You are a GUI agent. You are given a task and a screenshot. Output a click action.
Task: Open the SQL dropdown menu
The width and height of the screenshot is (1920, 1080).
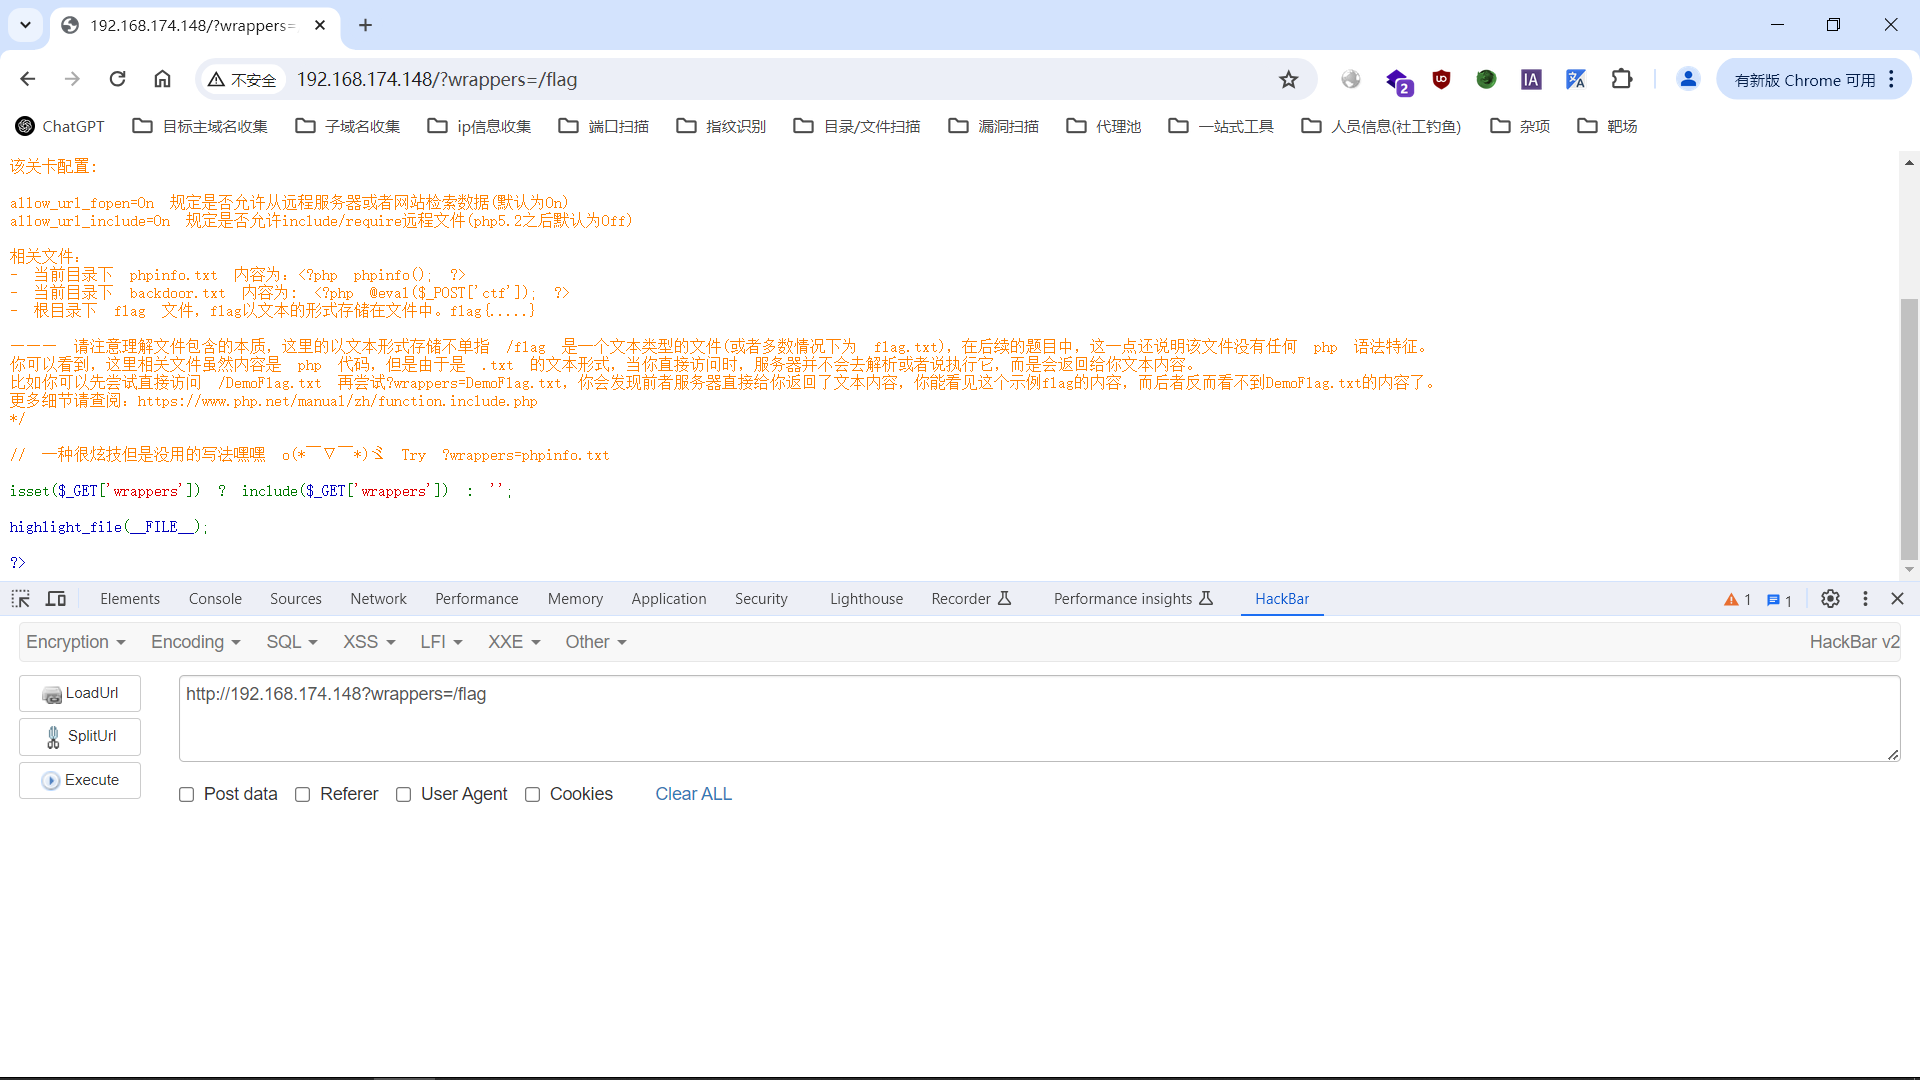291,642
